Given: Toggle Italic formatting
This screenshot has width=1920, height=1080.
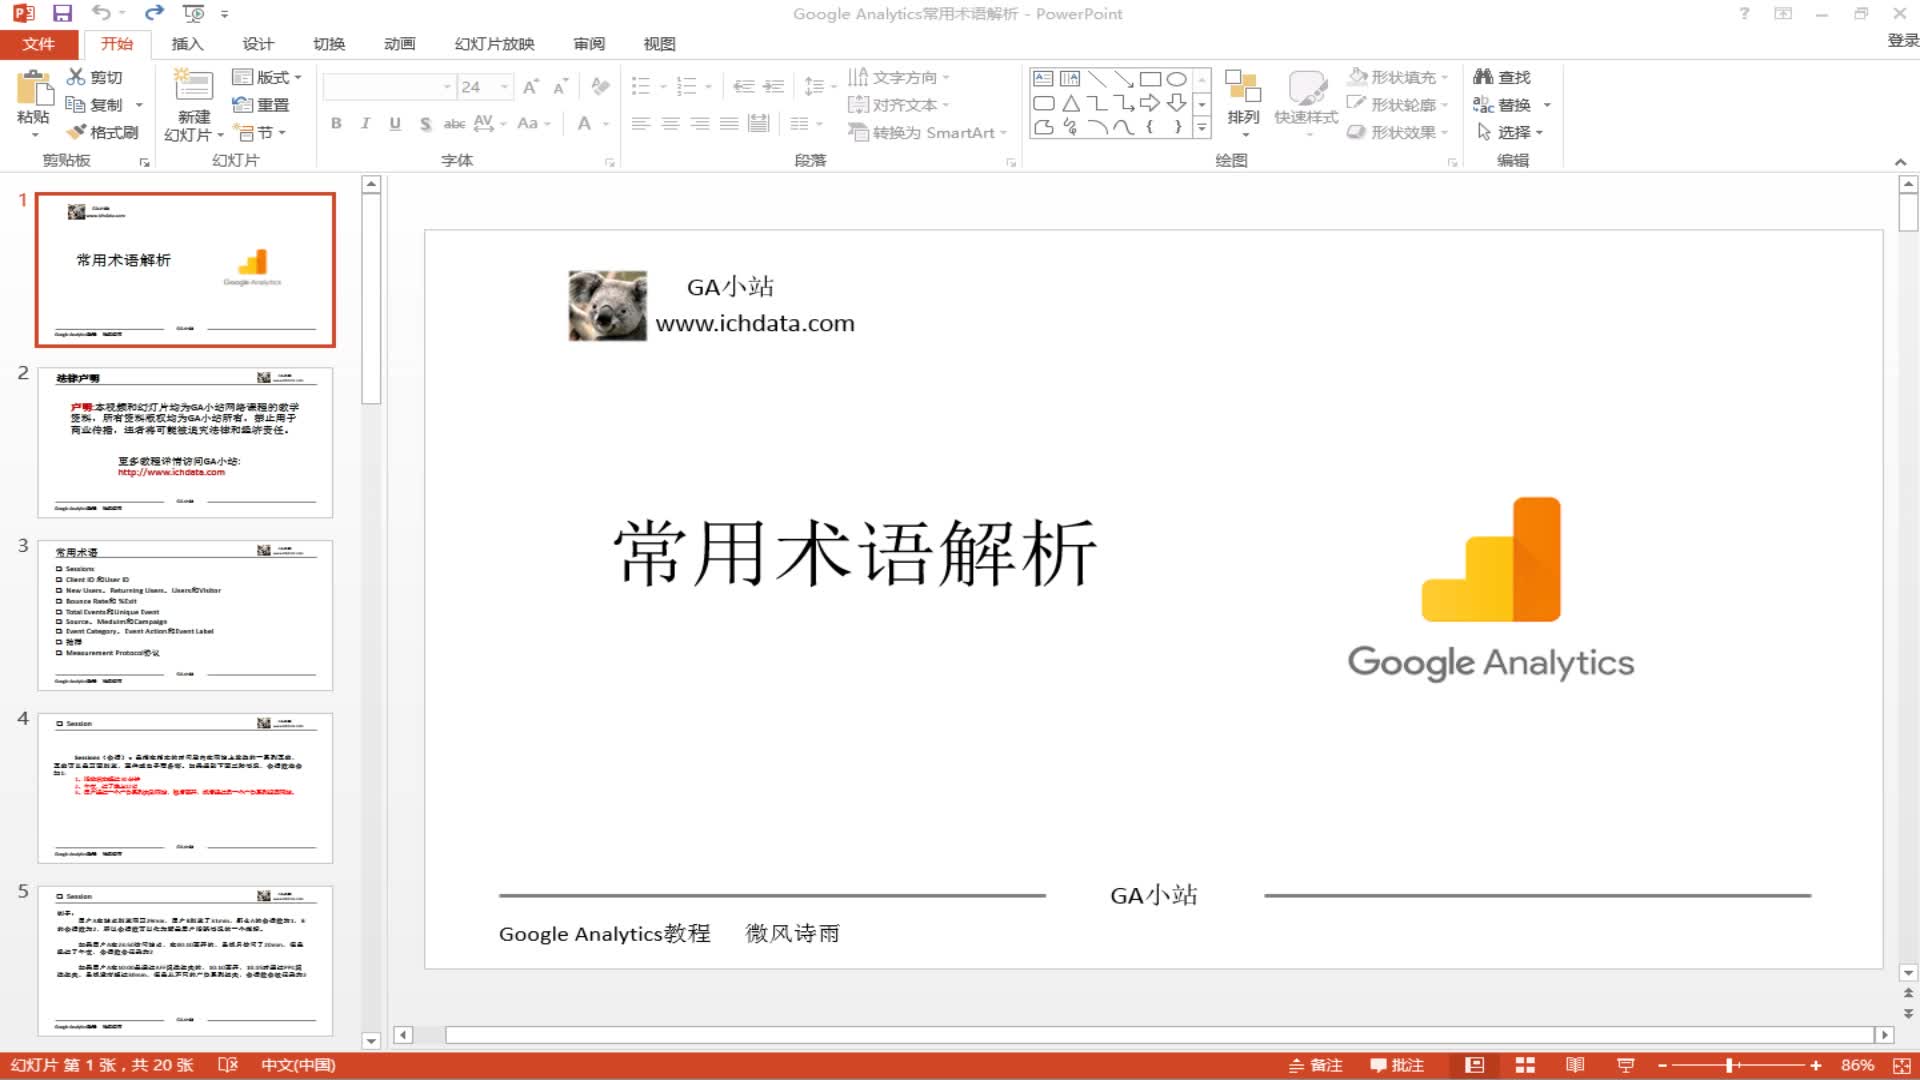Looking at the screenshot, I should coord(365,123).
